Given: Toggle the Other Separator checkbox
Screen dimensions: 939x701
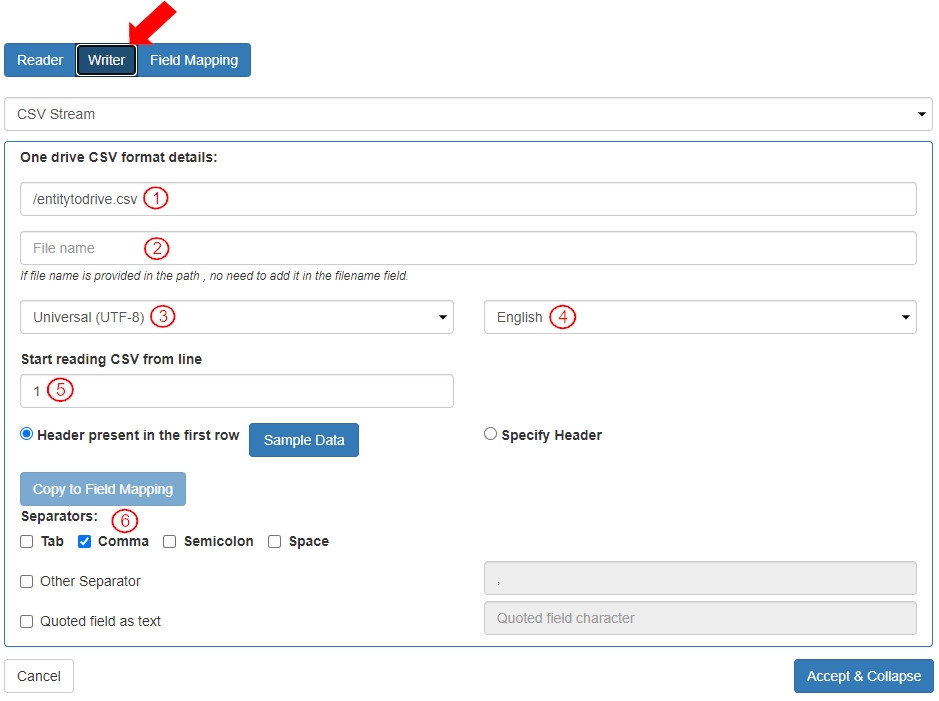Looking at the screenshot, I should click(x=27, y=581).
